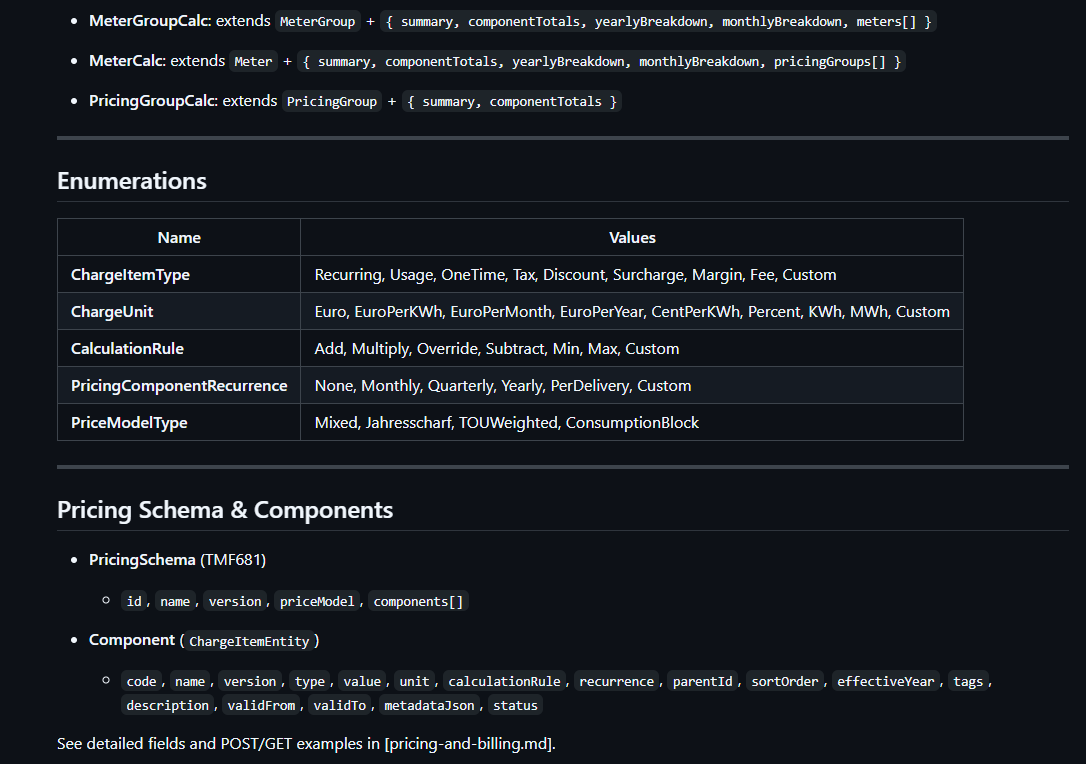Select the PricingComponentRecurrence table cell

point(179,385)
